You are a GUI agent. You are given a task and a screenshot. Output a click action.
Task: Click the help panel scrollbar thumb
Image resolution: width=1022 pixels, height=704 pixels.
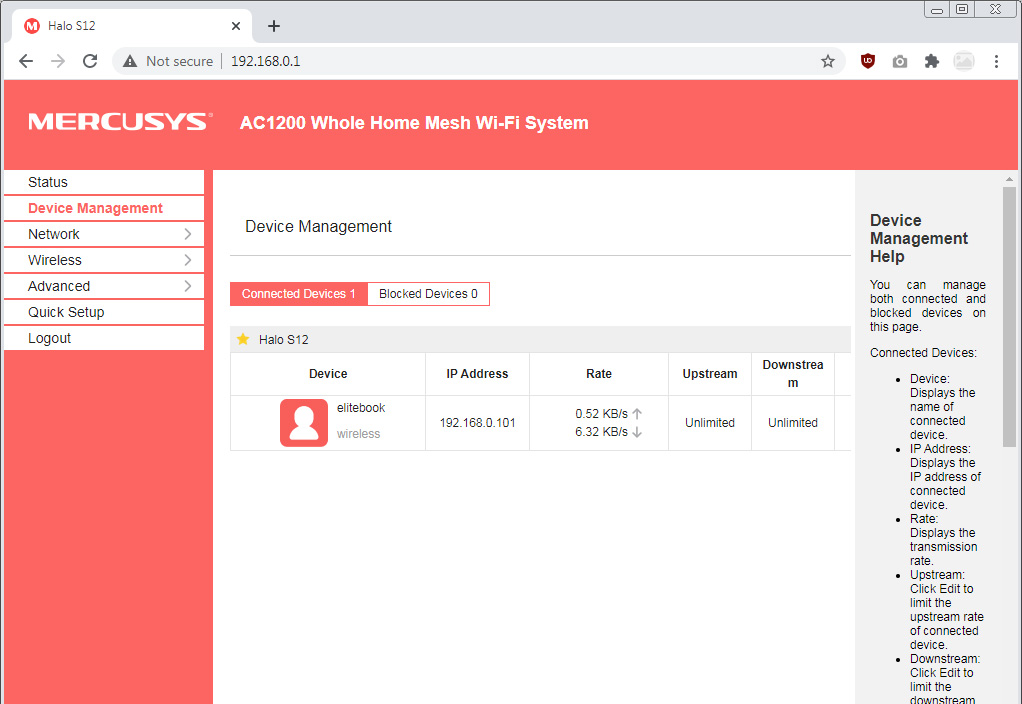(1009, 317)
